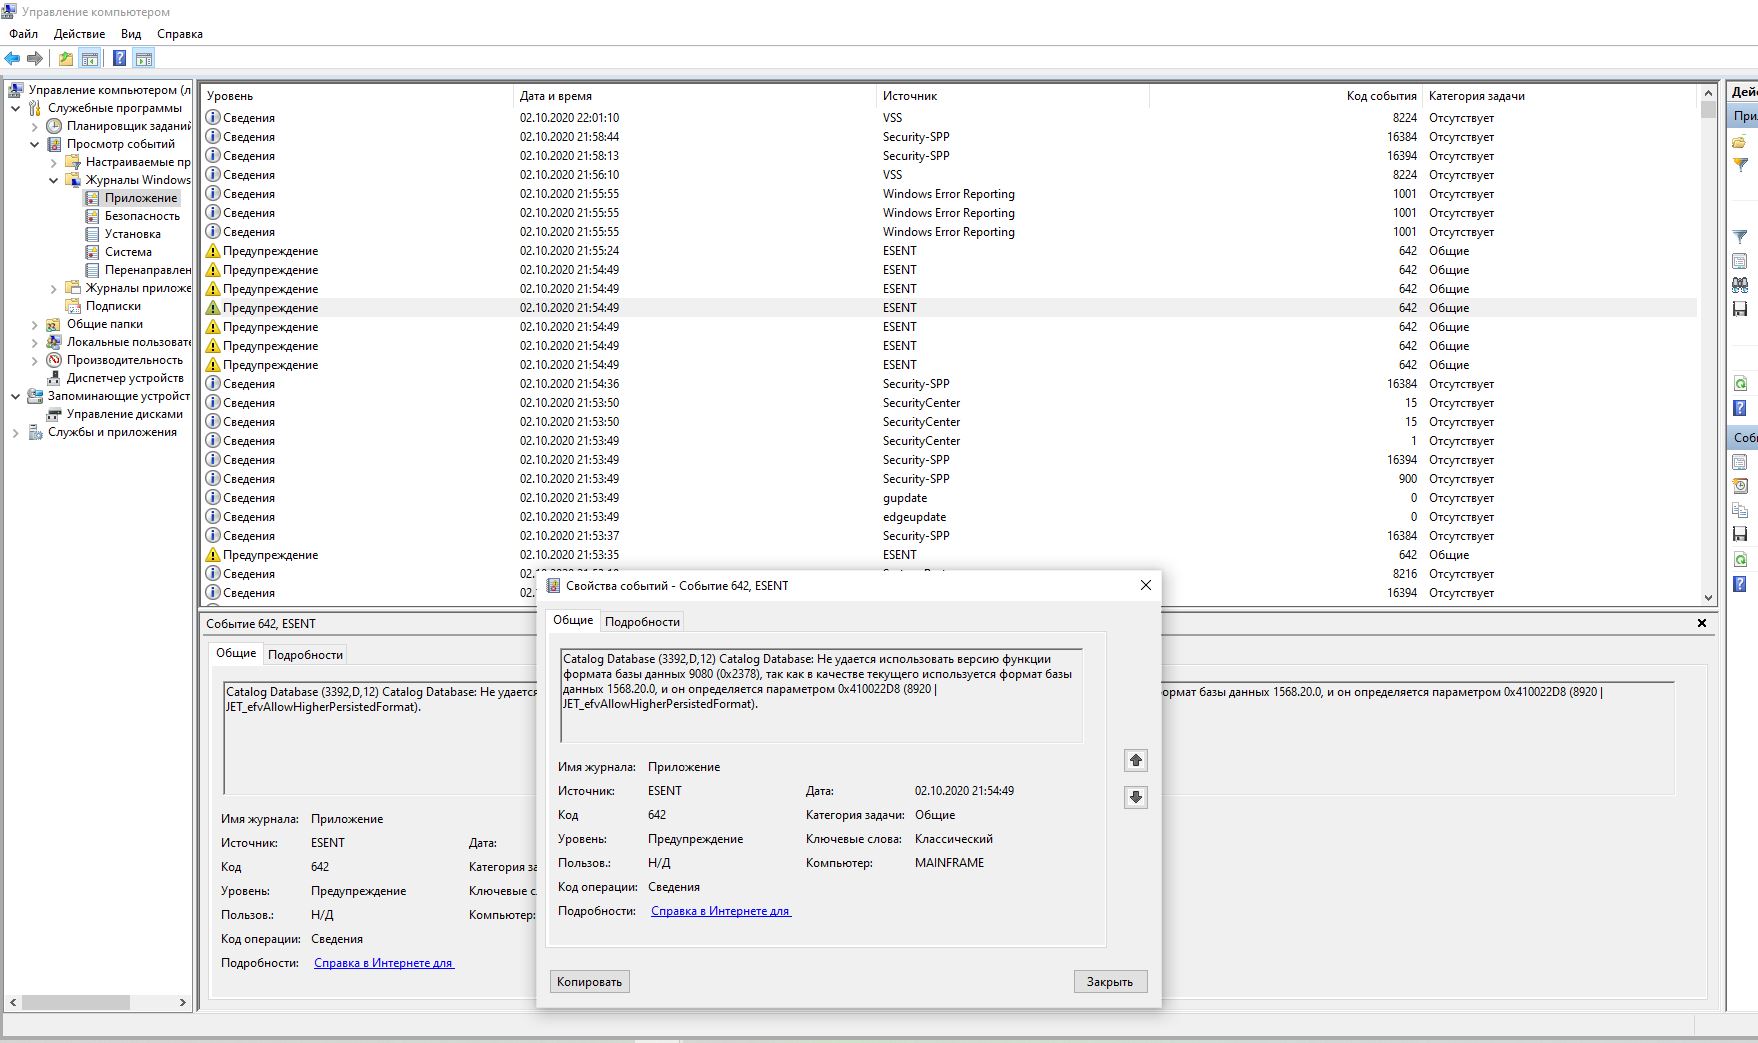Image resolution: width=1758 pixels, height=1043 pixels.
Task: Open Справка в Интернете link in preview pane
Action: (x=384, y=963)
